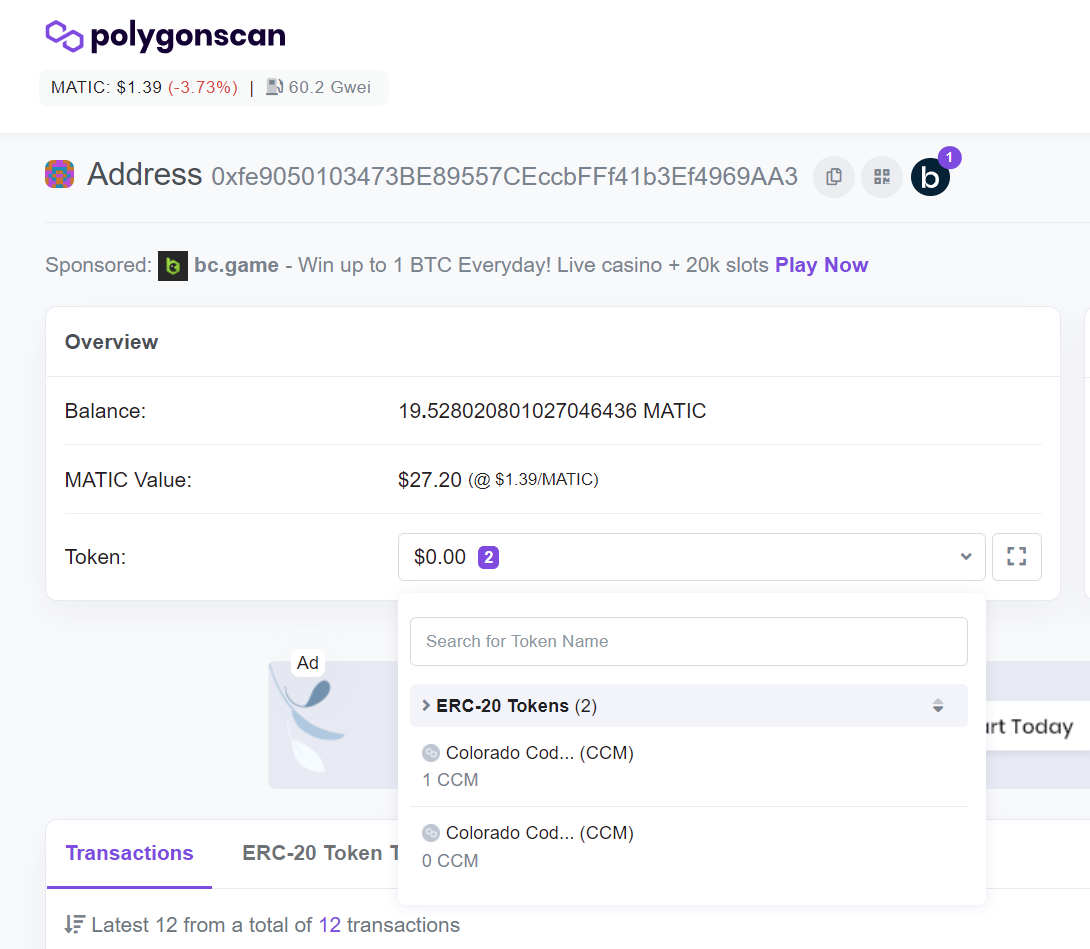Click the 'Token:' label
This screenshot has width=1090, height=949.
(95, 557)
